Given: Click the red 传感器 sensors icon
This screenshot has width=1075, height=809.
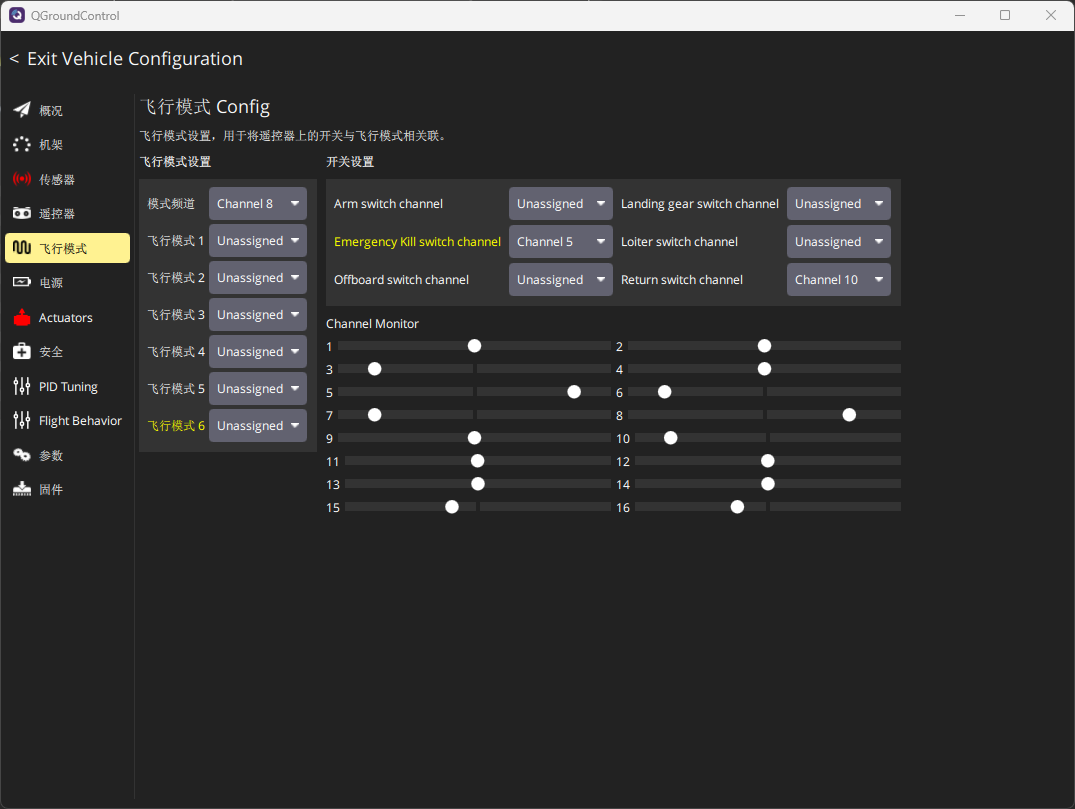Looking at the screenshot, I should (22, 179).
